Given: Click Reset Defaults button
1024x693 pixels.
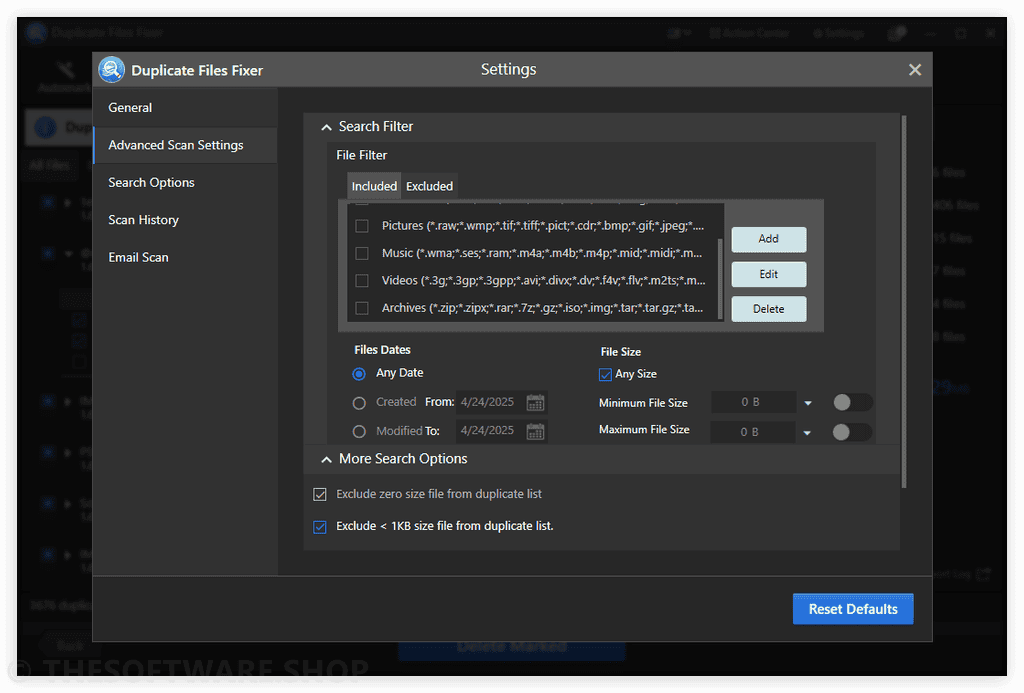Looking at the screenshot, I should [853, 609].
